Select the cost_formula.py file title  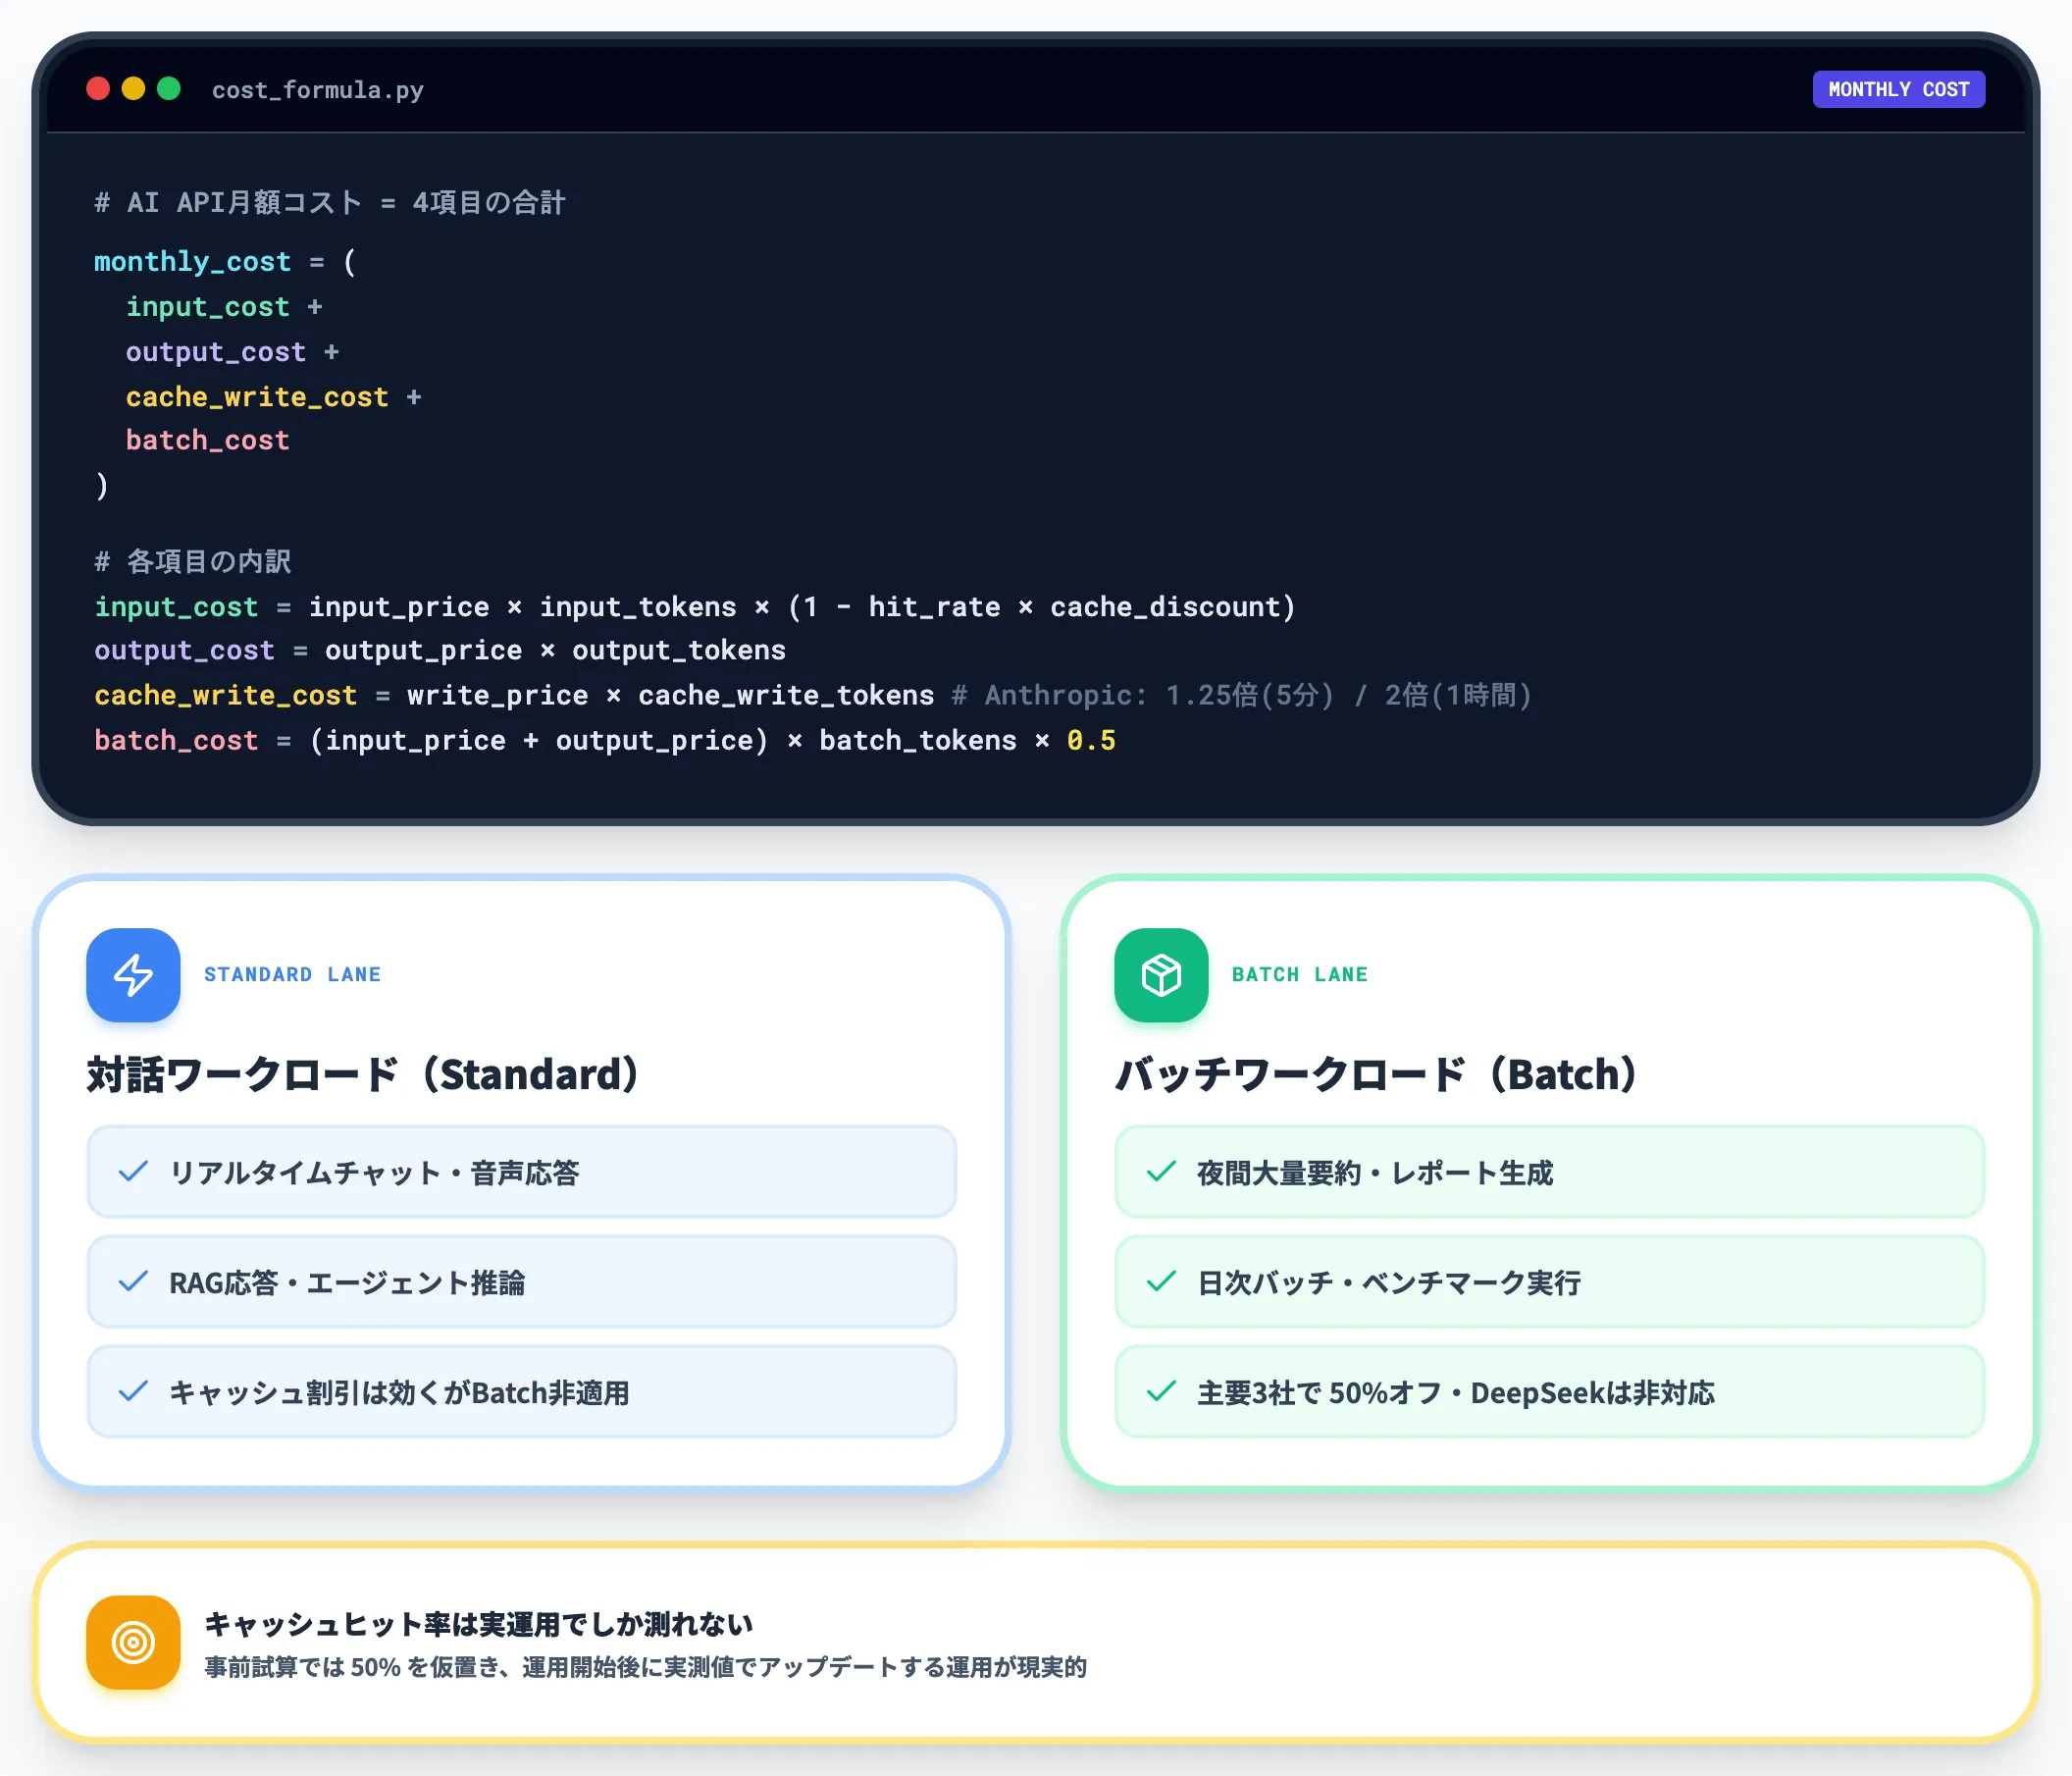(318, 90)
